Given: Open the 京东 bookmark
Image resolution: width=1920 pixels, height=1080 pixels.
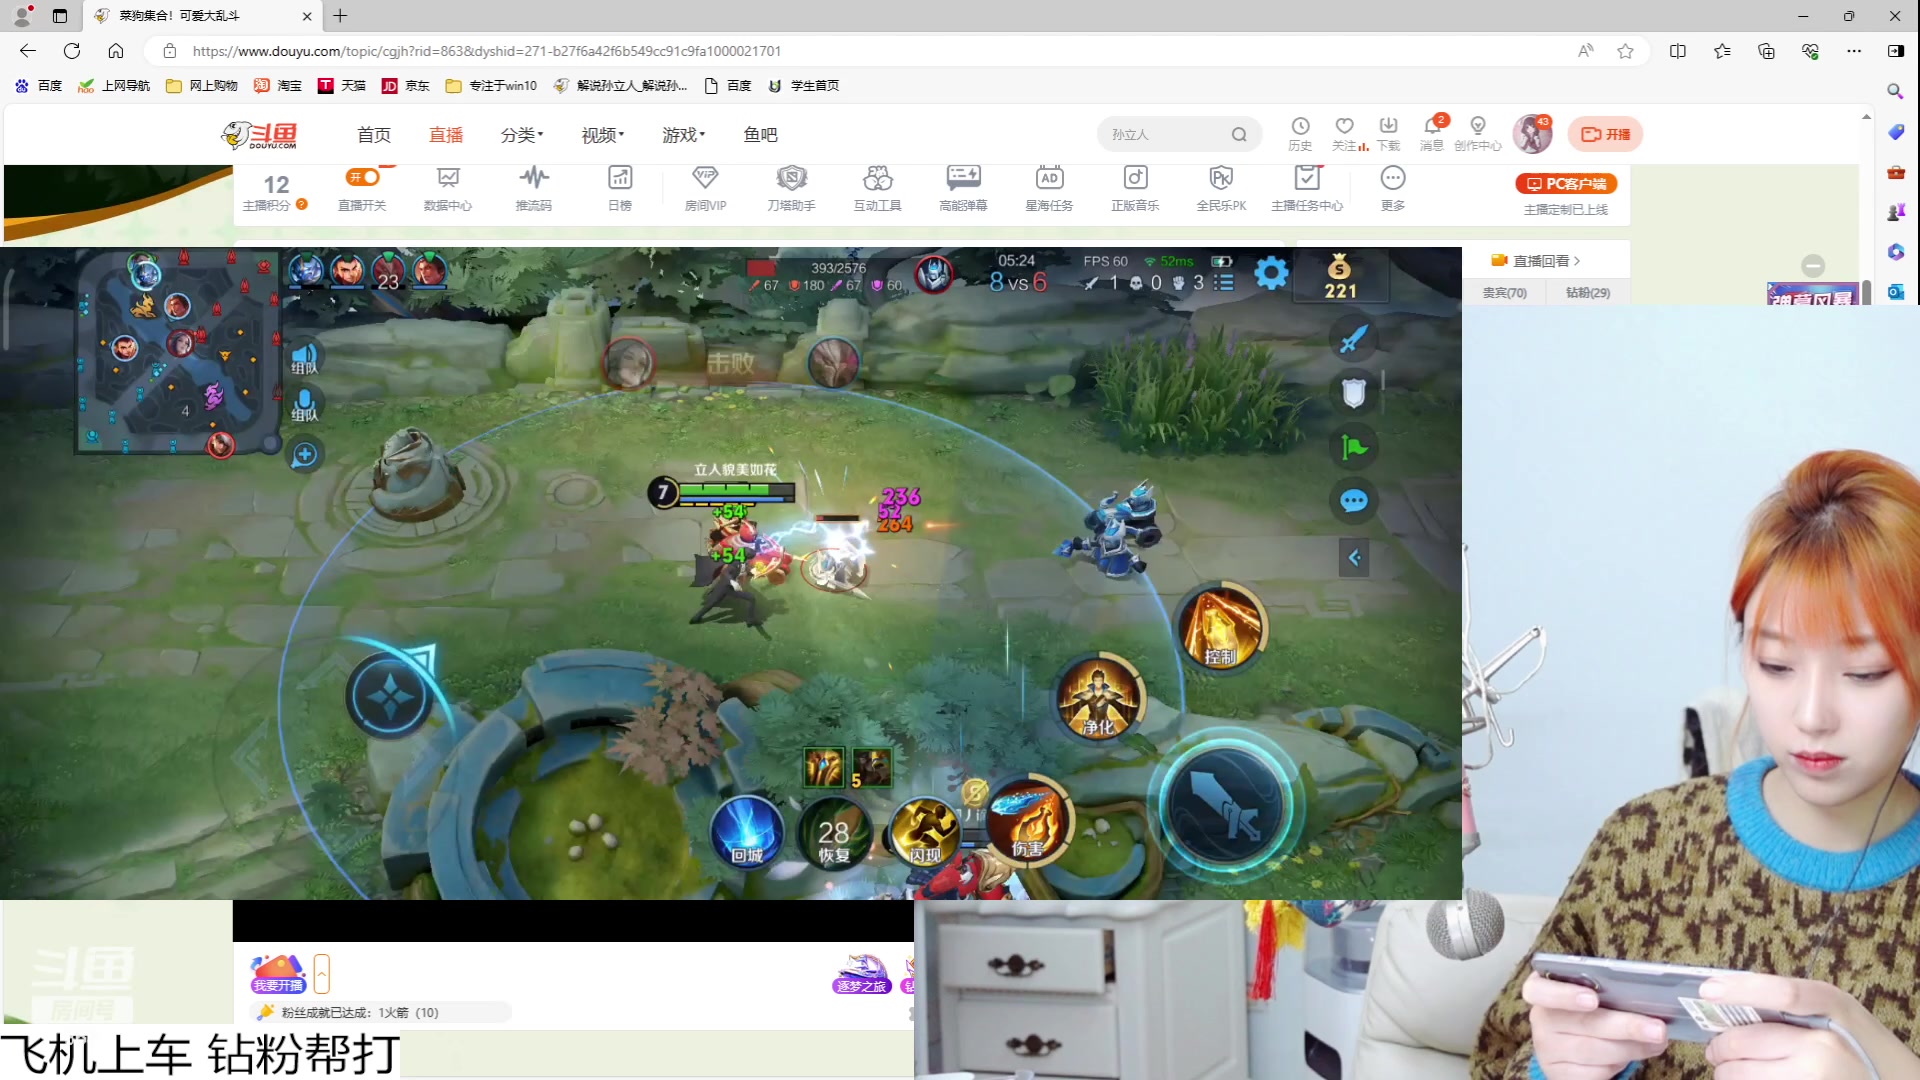Looking at the screenshot, I should (x=406, y=86).
